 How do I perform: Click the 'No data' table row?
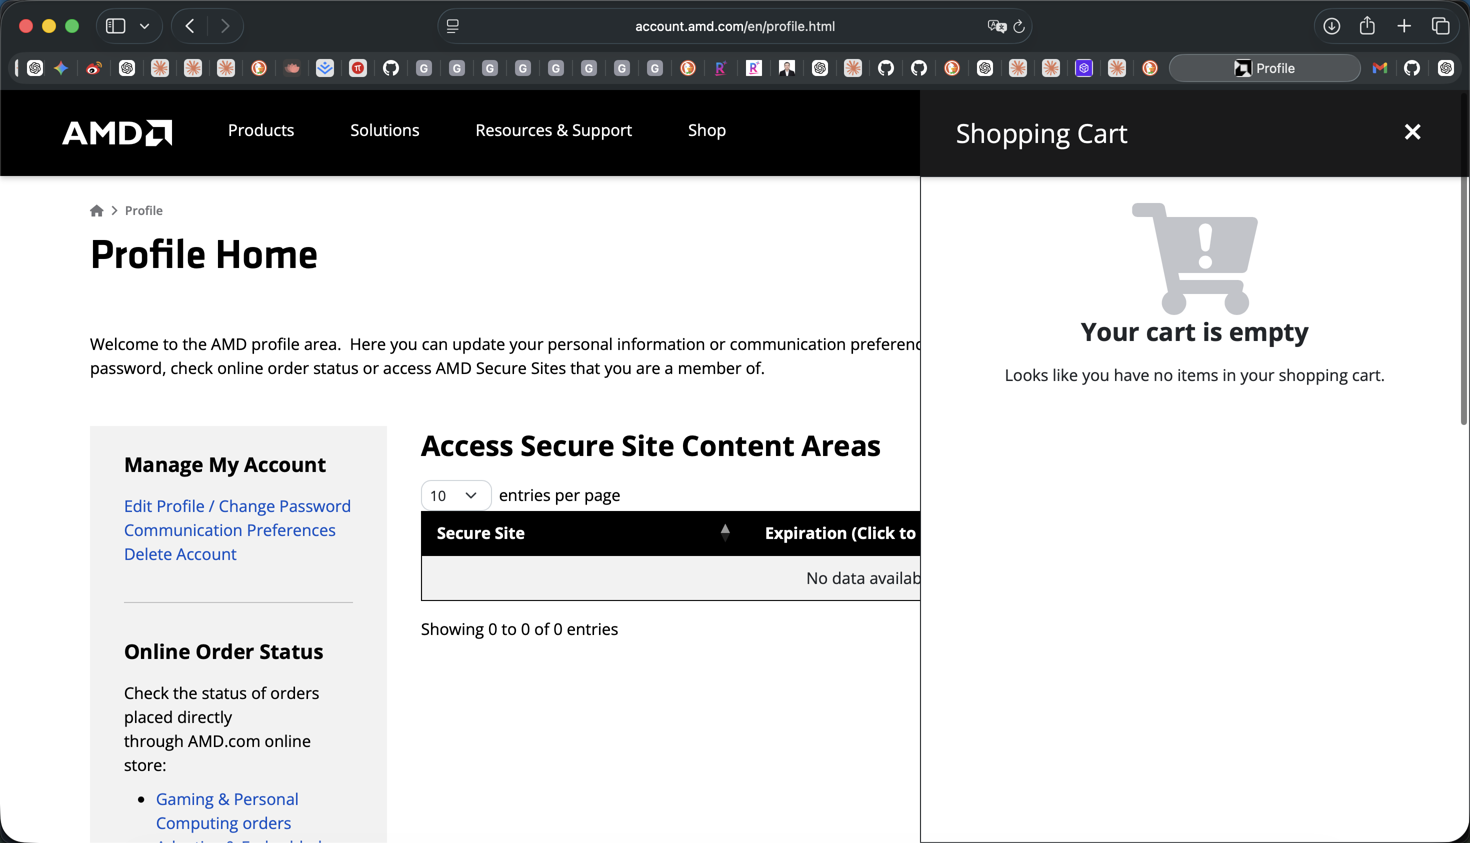pyautogui.click(x=671, y=578)
